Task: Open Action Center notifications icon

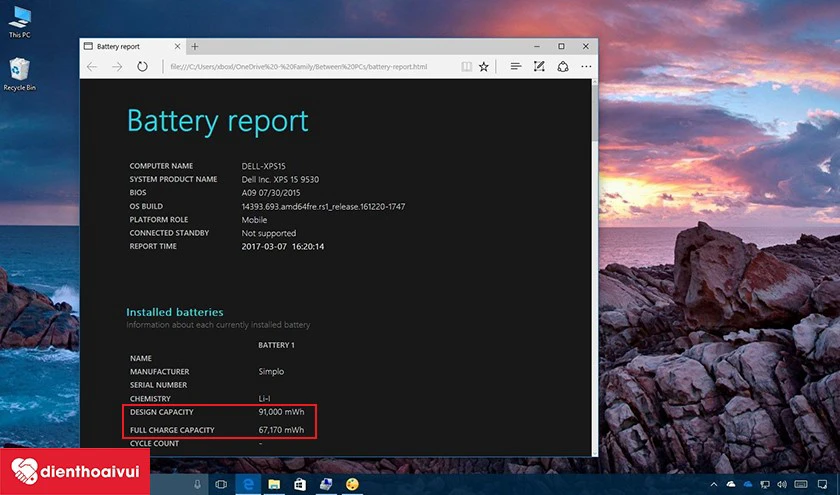Action: (x=822, y=485)
